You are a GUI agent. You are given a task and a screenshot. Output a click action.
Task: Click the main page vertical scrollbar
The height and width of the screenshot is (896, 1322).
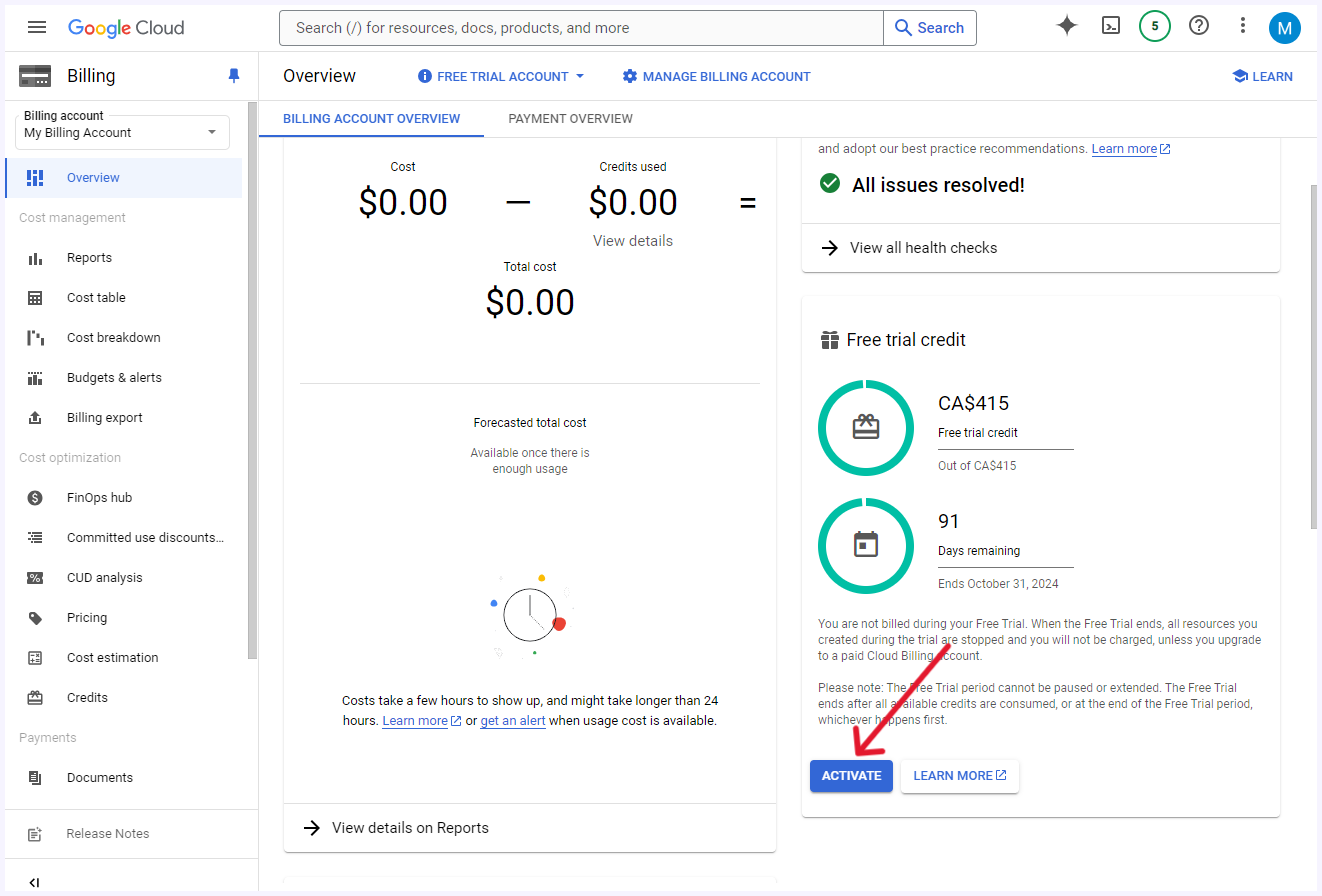click(1315, 355)
